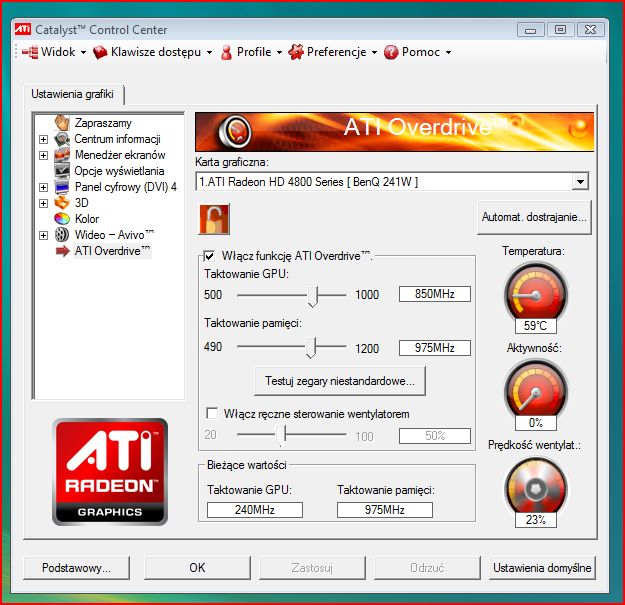Screen dimensions: 625x605
Task: Expand the Wideo – Avivo tree node
Action: point(43,235)
